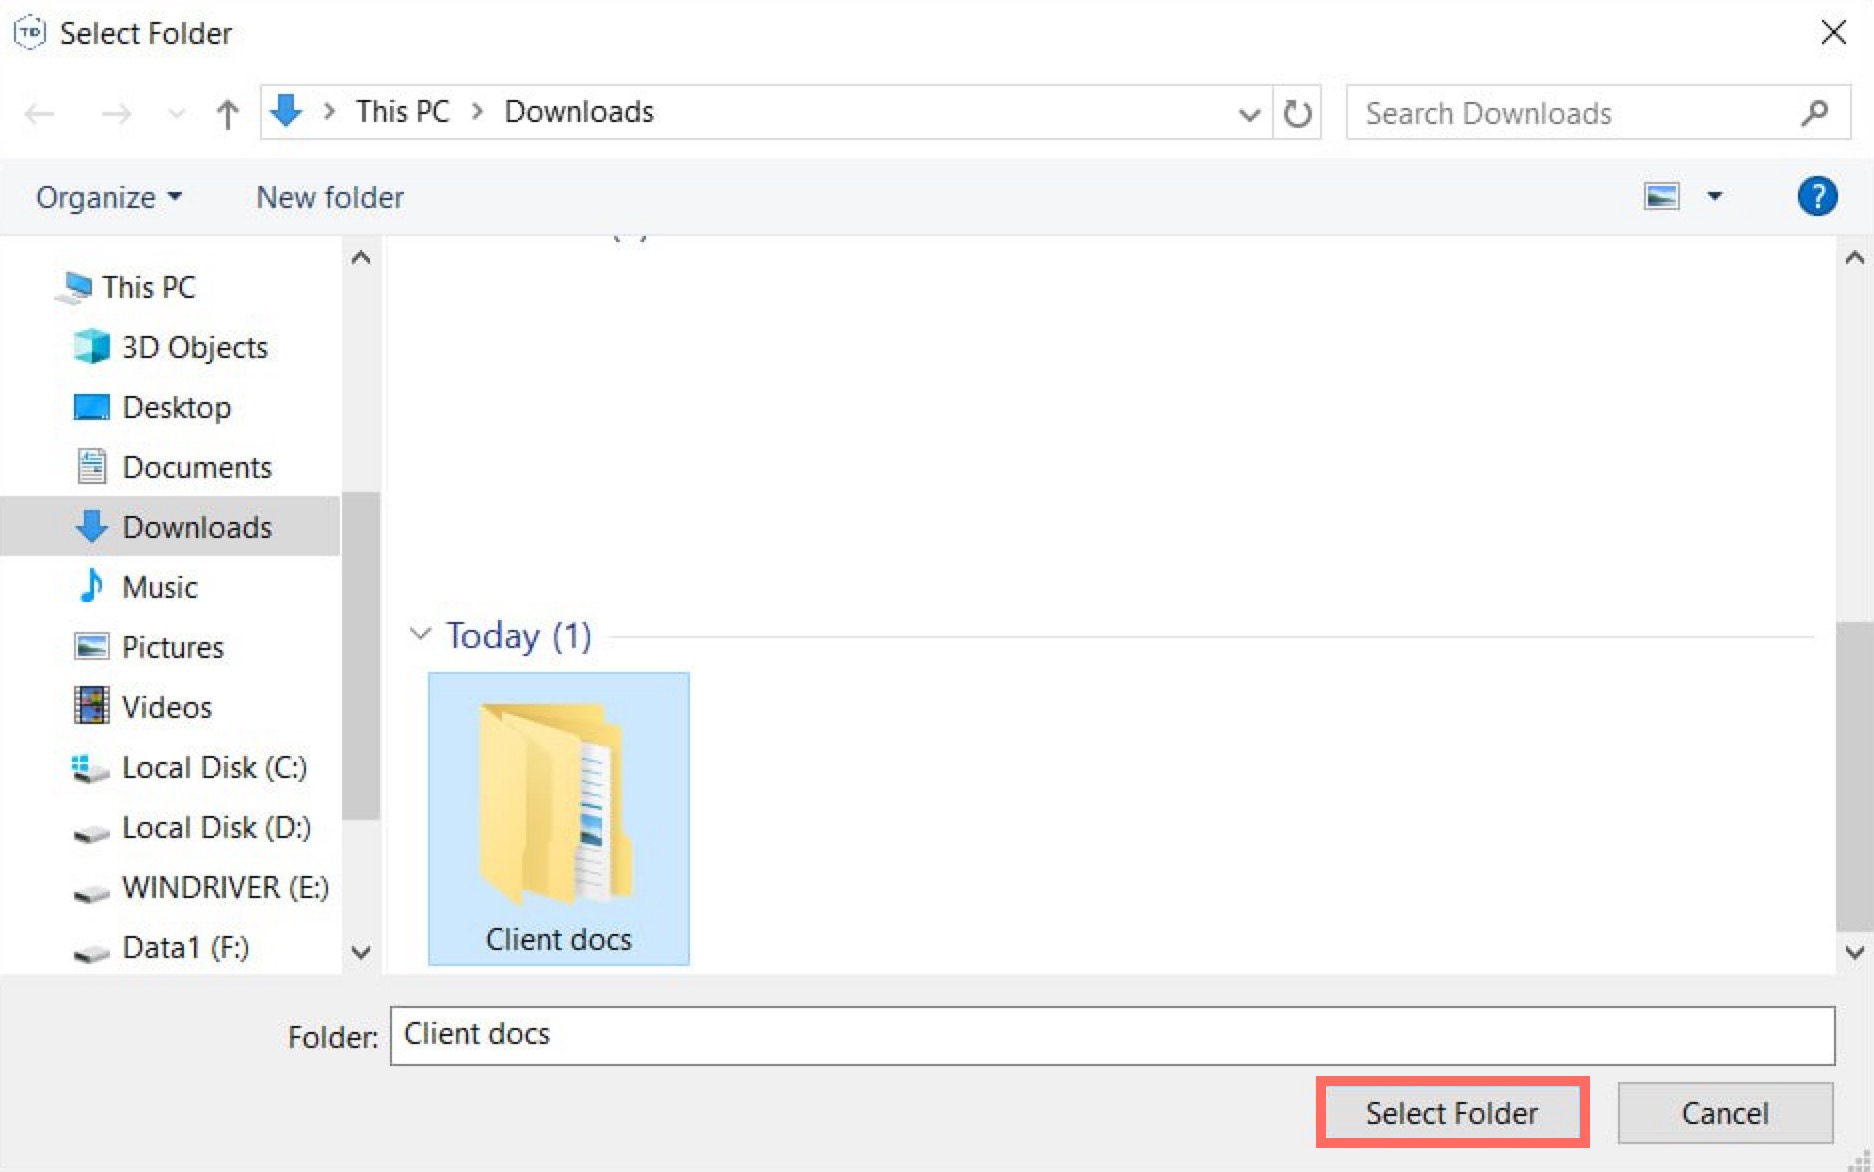This screenshot has width=1874, height=1172.
Task: Click the sidebar scroll down arrow
Action: [361, 951]
